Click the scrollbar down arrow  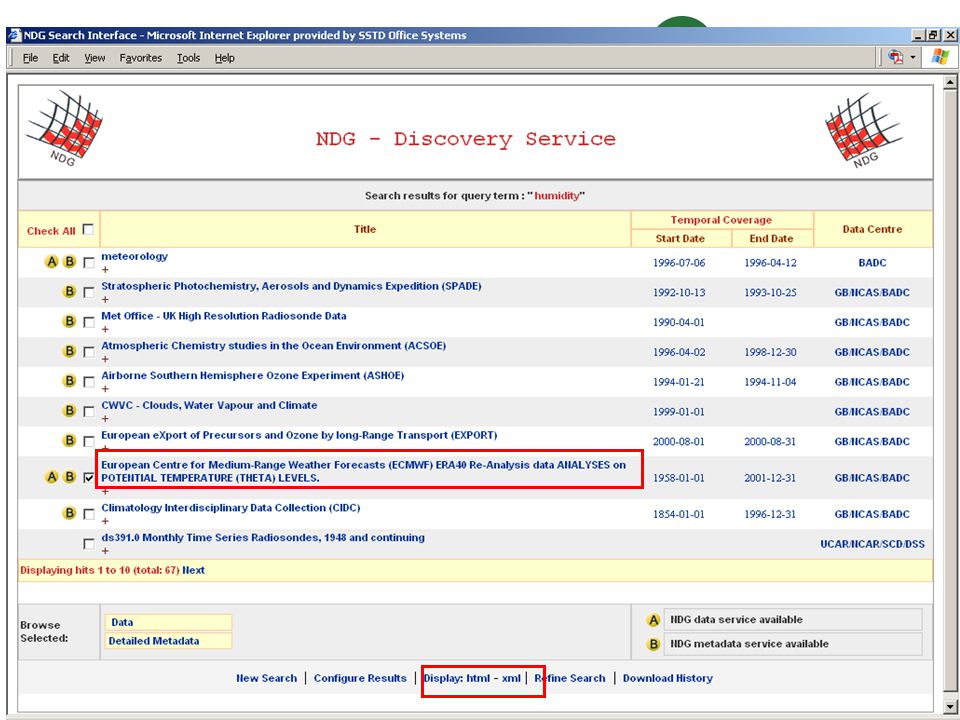click(x=950, y=706)
